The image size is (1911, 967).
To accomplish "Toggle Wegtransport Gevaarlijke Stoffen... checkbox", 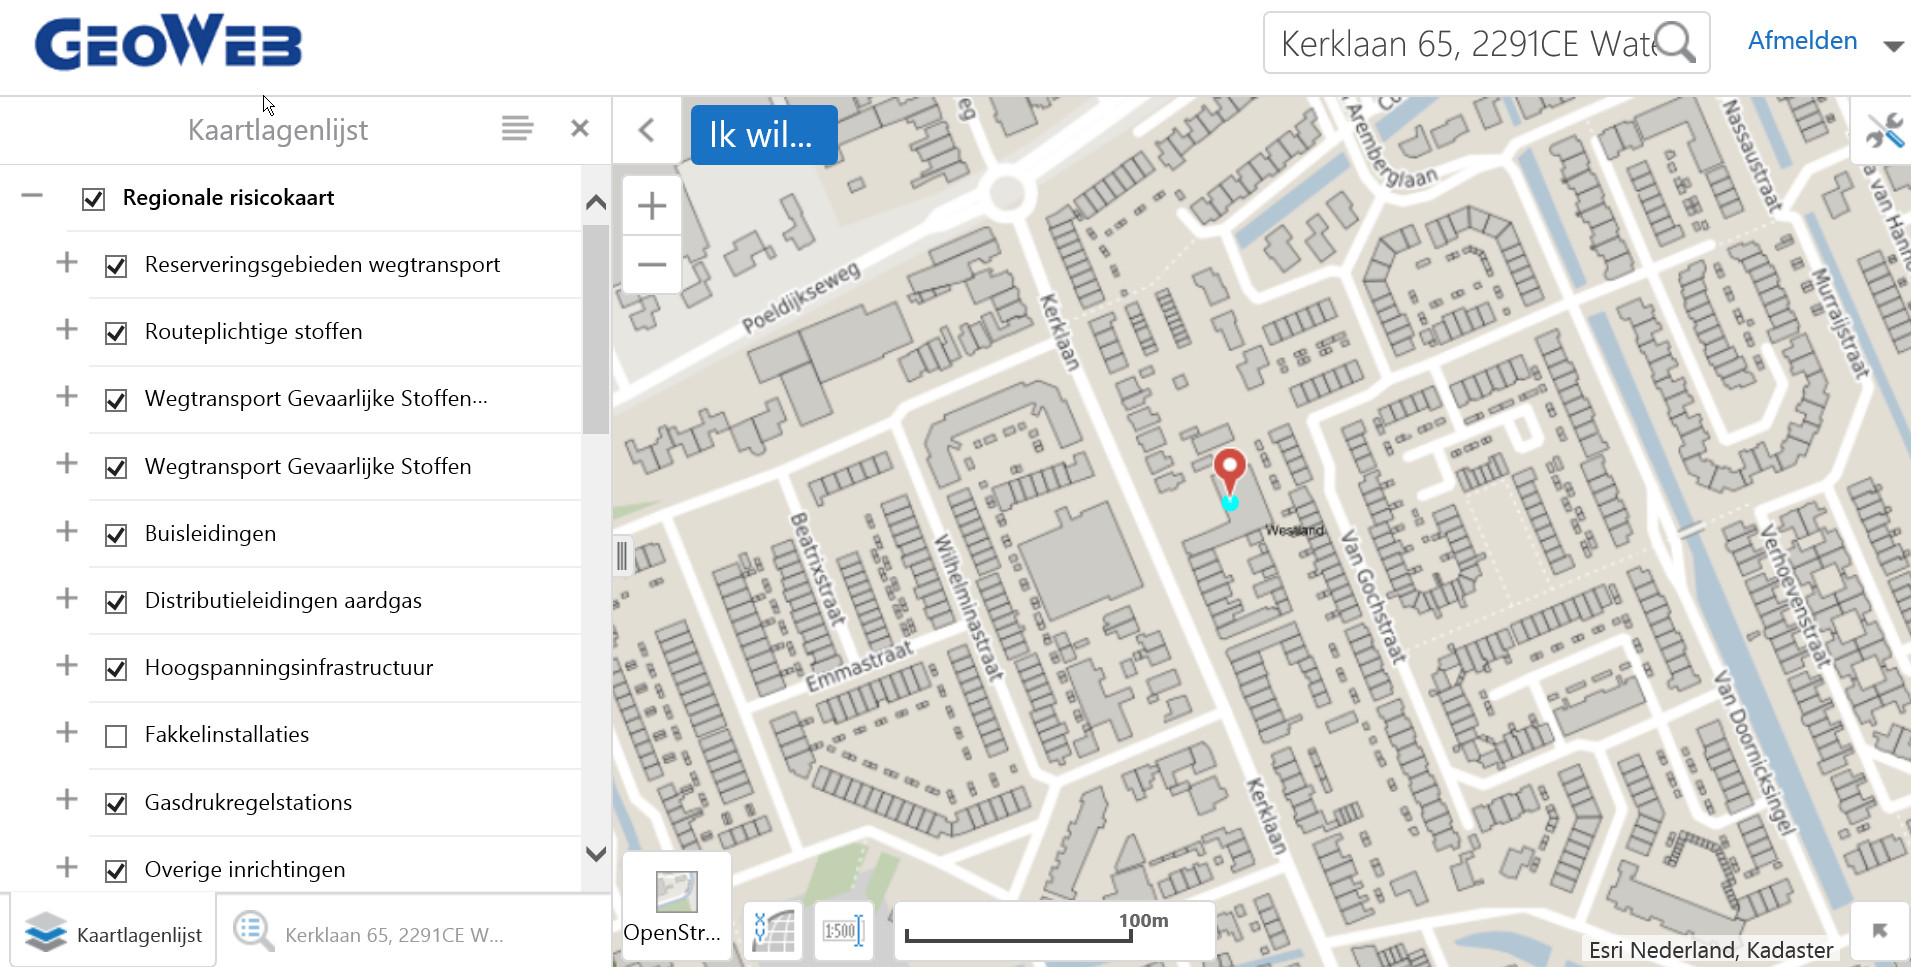I will [116, 400].
